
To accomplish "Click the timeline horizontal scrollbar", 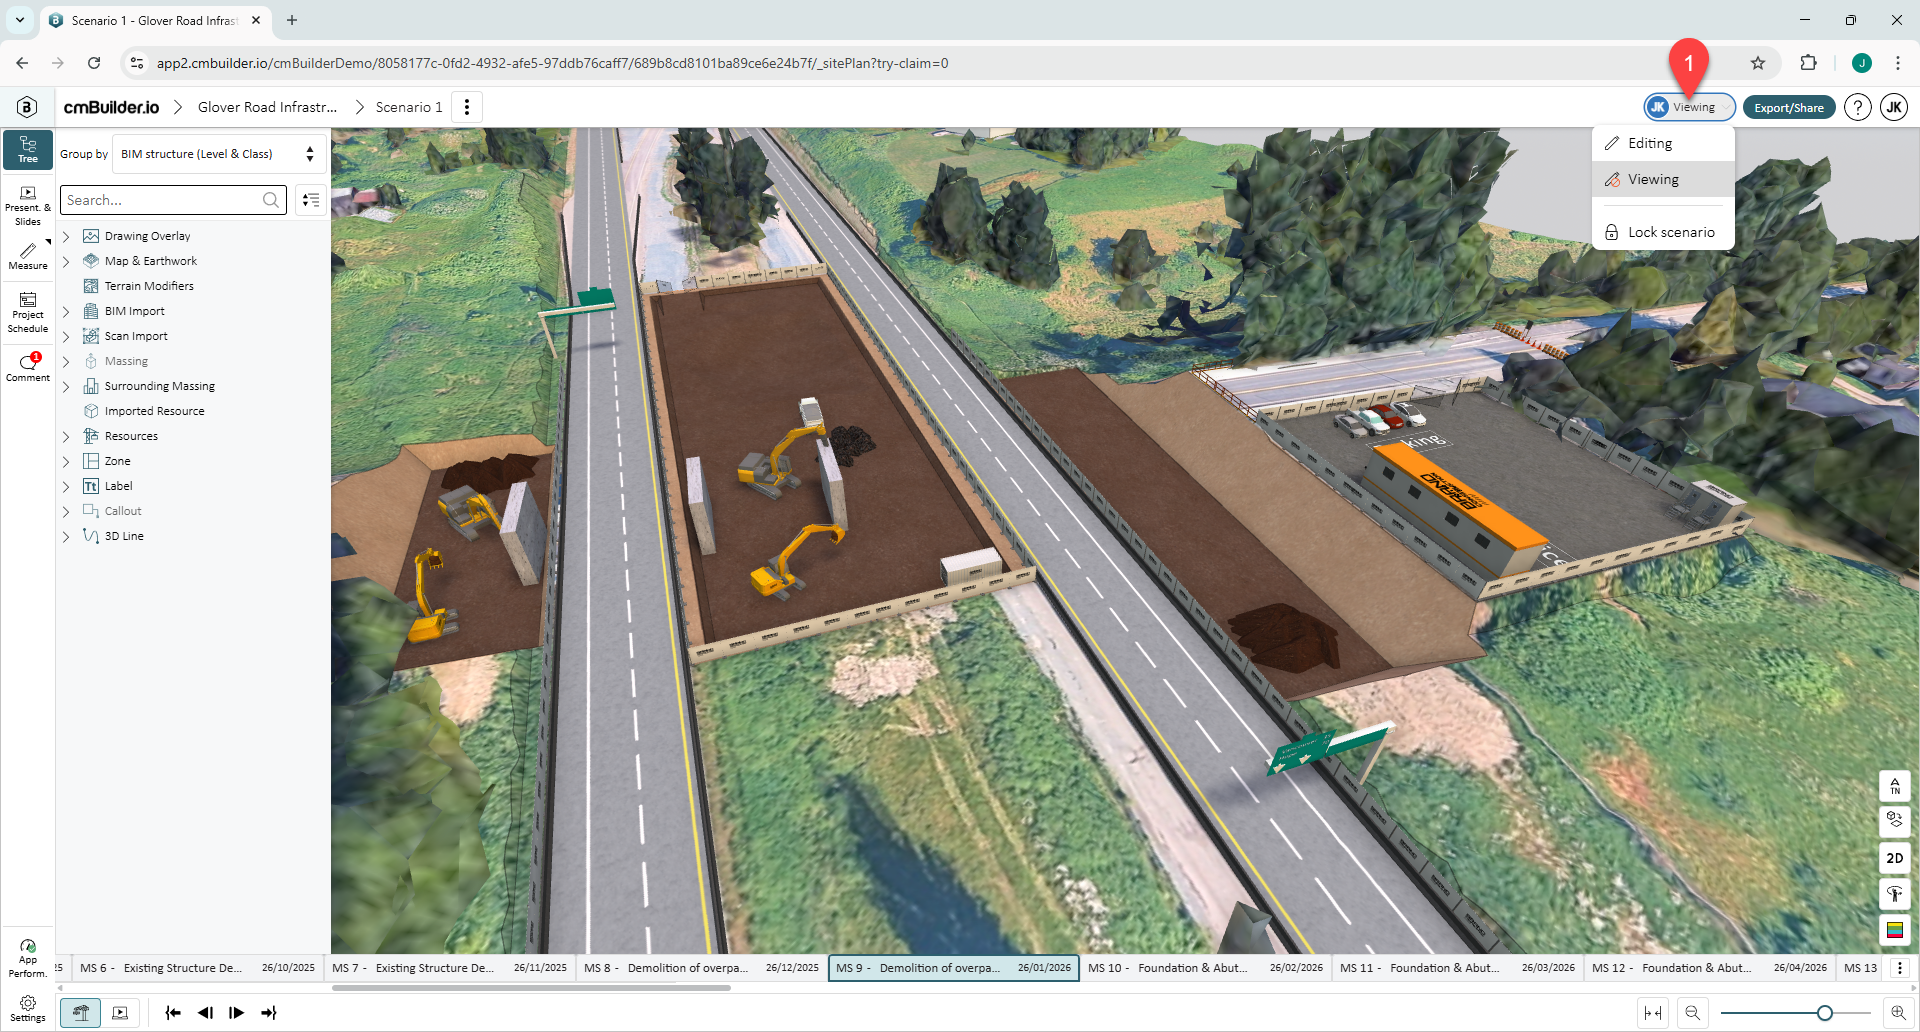I will (x=531, y=988).
